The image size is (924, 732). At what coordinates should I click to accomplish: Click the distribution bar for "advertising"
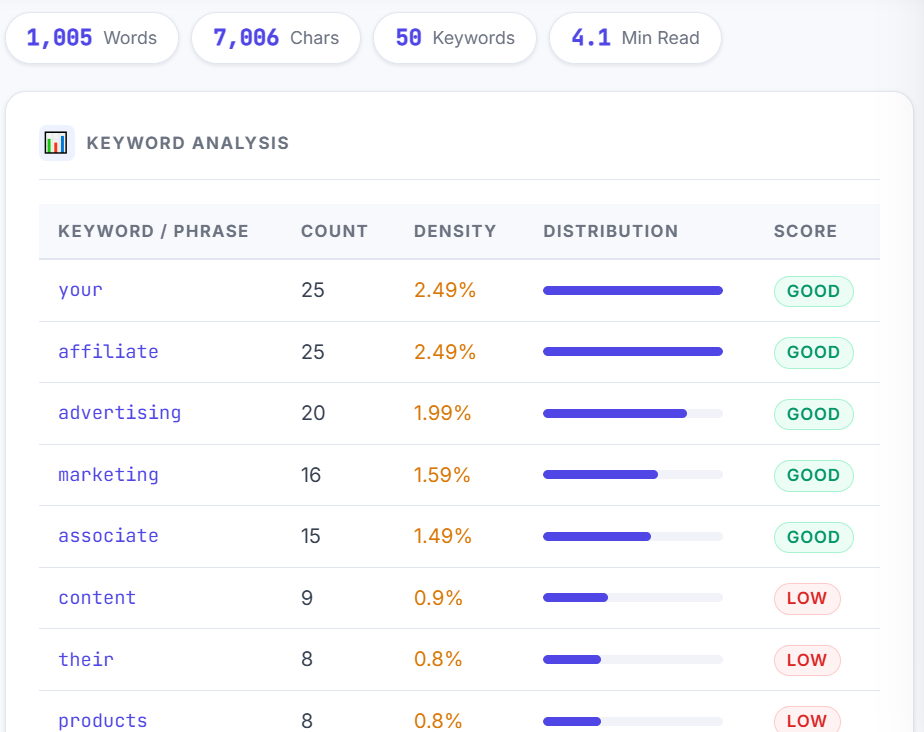633,414
